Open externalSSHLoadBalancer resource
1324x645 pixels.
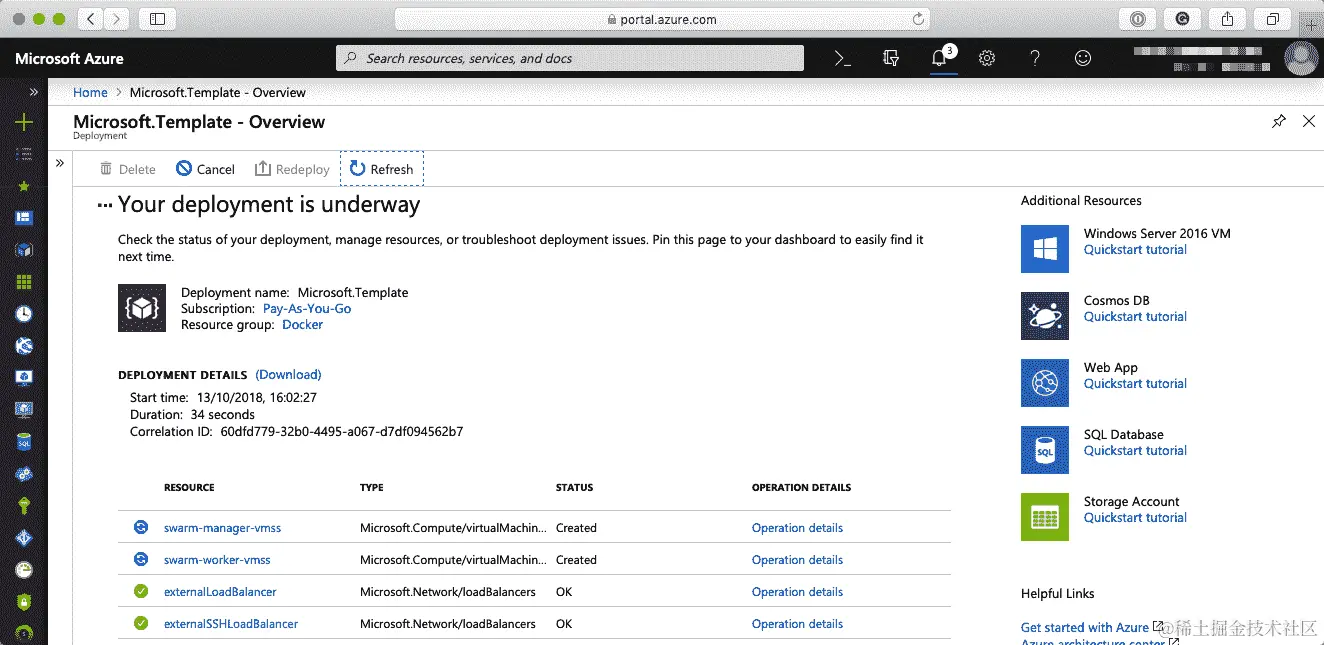click(231, 624)
